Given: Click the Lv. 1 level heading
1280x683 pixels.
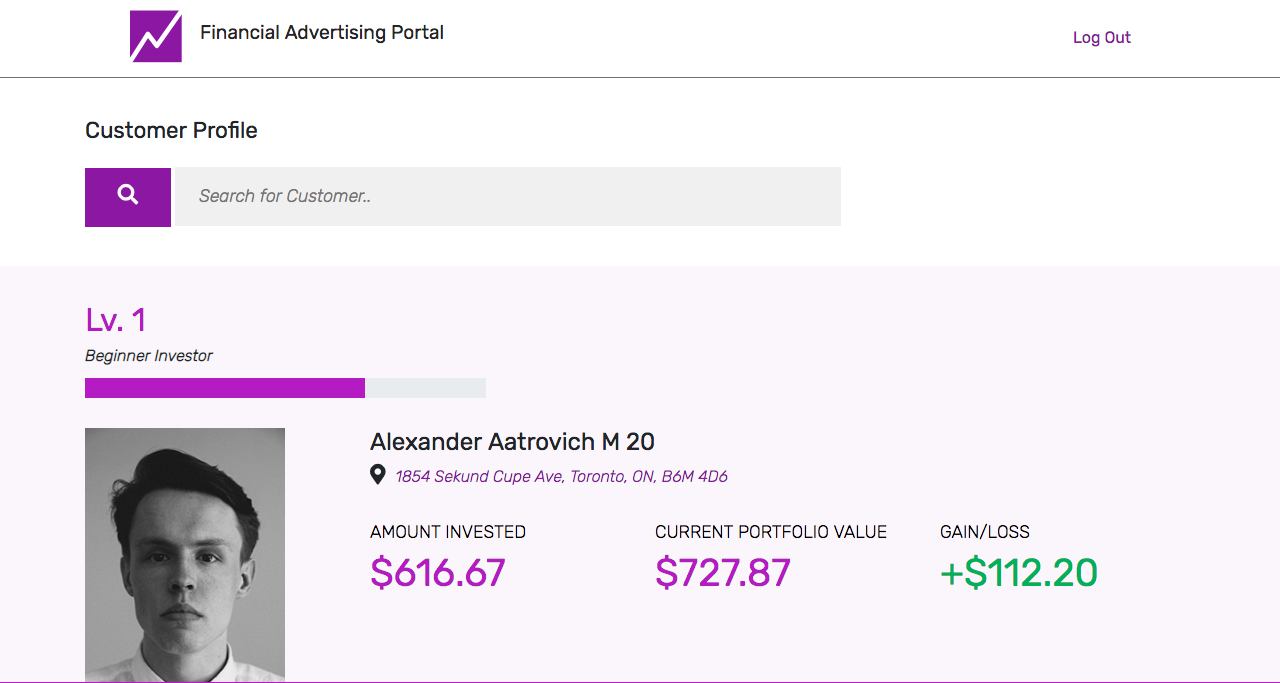Looking at the screenshot, I should click(x=116, y=321).
